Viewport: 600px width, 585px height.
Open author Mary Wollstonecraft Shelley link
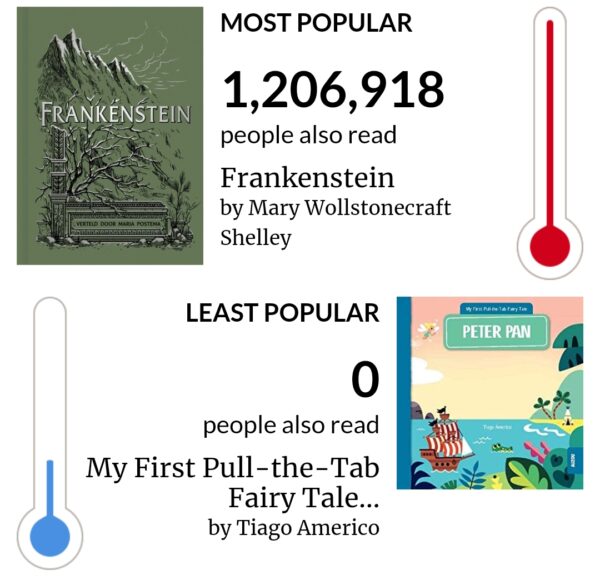tap(335, 223)
